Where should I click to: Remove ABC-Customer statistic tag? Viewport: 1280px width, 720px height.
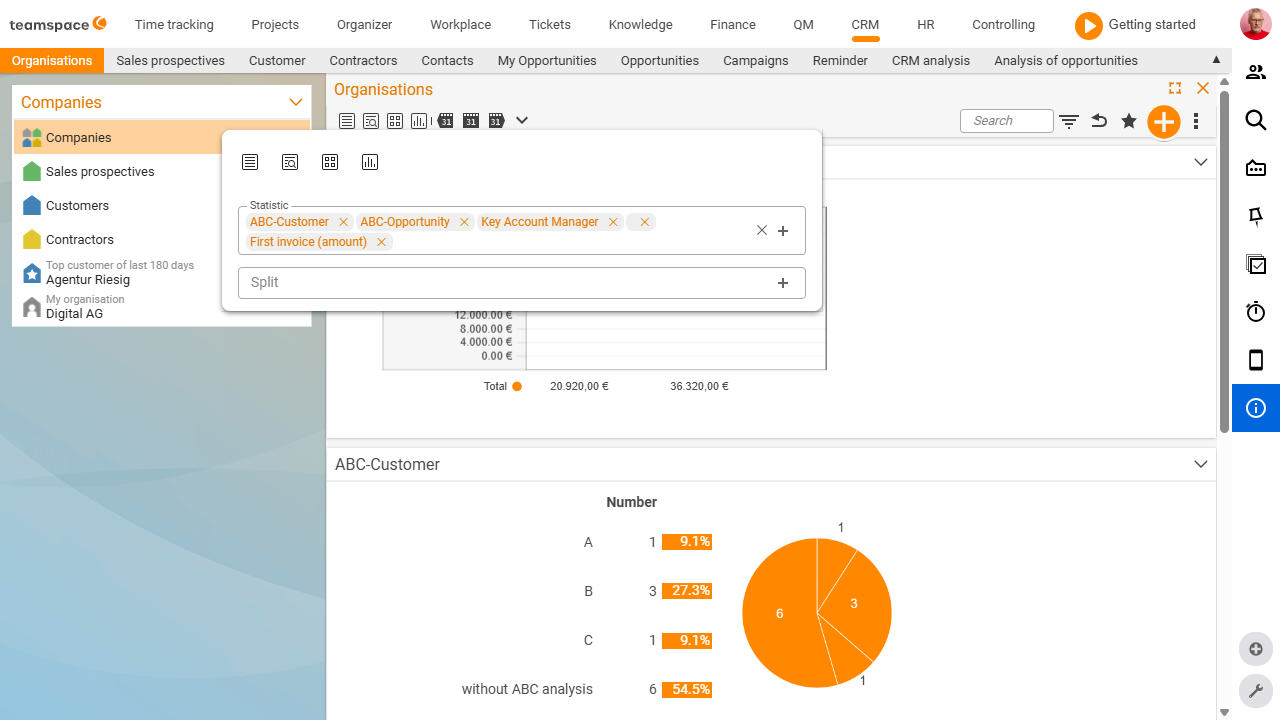[343, 222]
